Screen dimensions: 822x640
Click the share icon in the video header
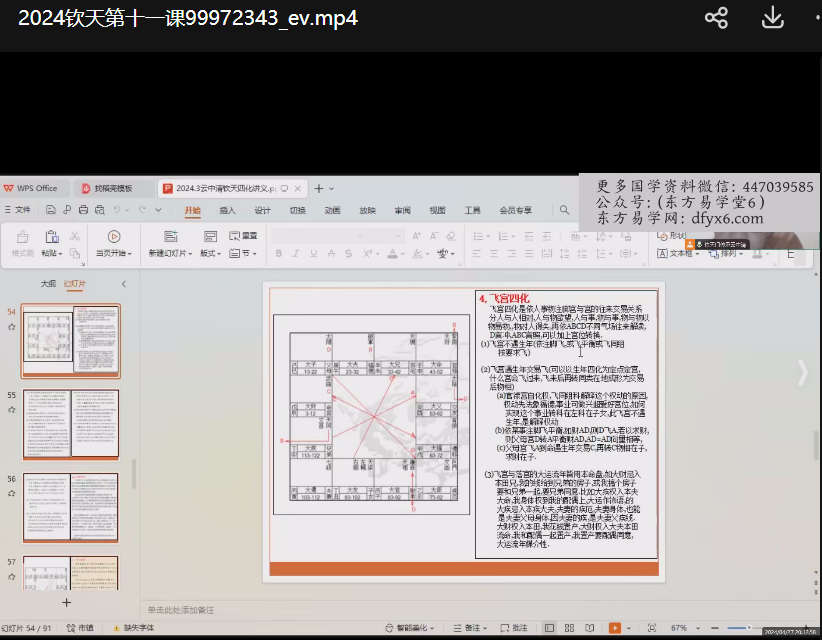pyautogui.click(x=716, y=18)
